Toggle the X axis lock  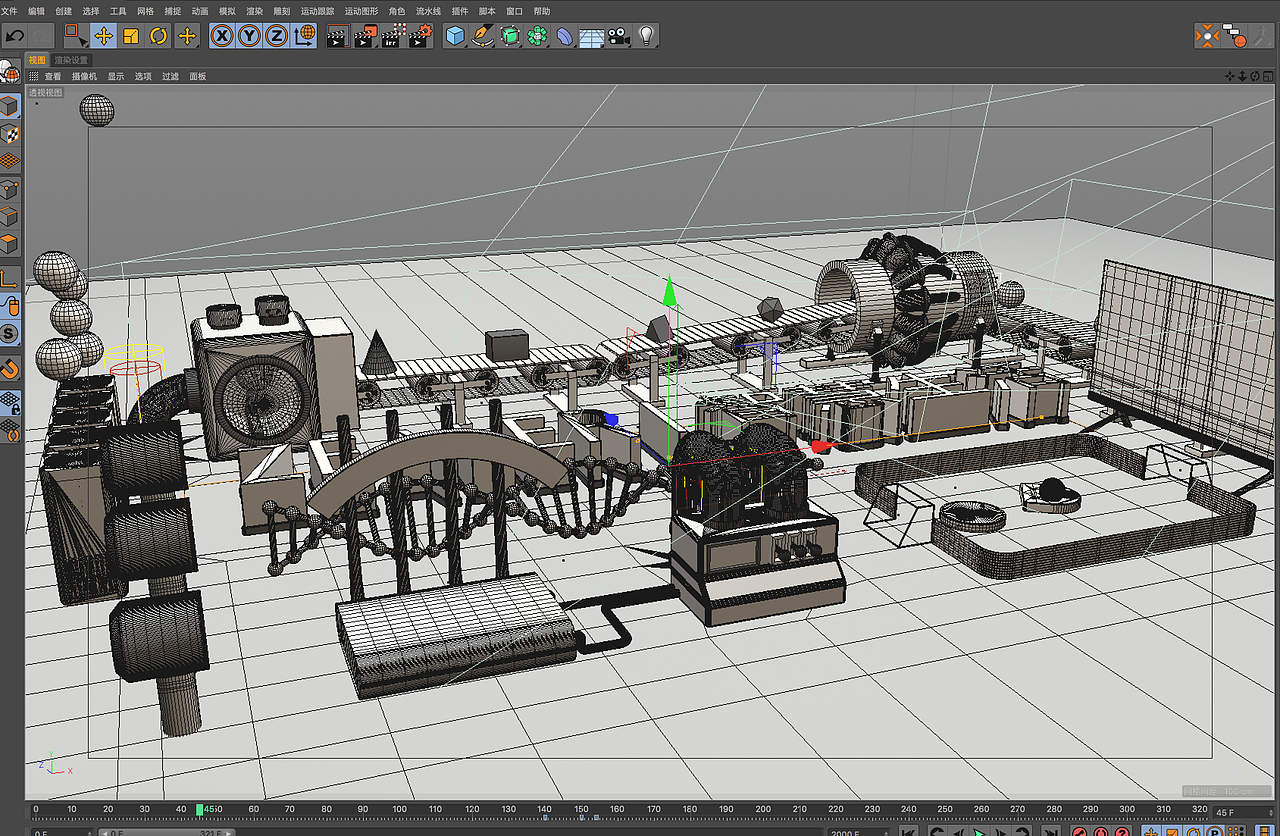pos(221,36)
